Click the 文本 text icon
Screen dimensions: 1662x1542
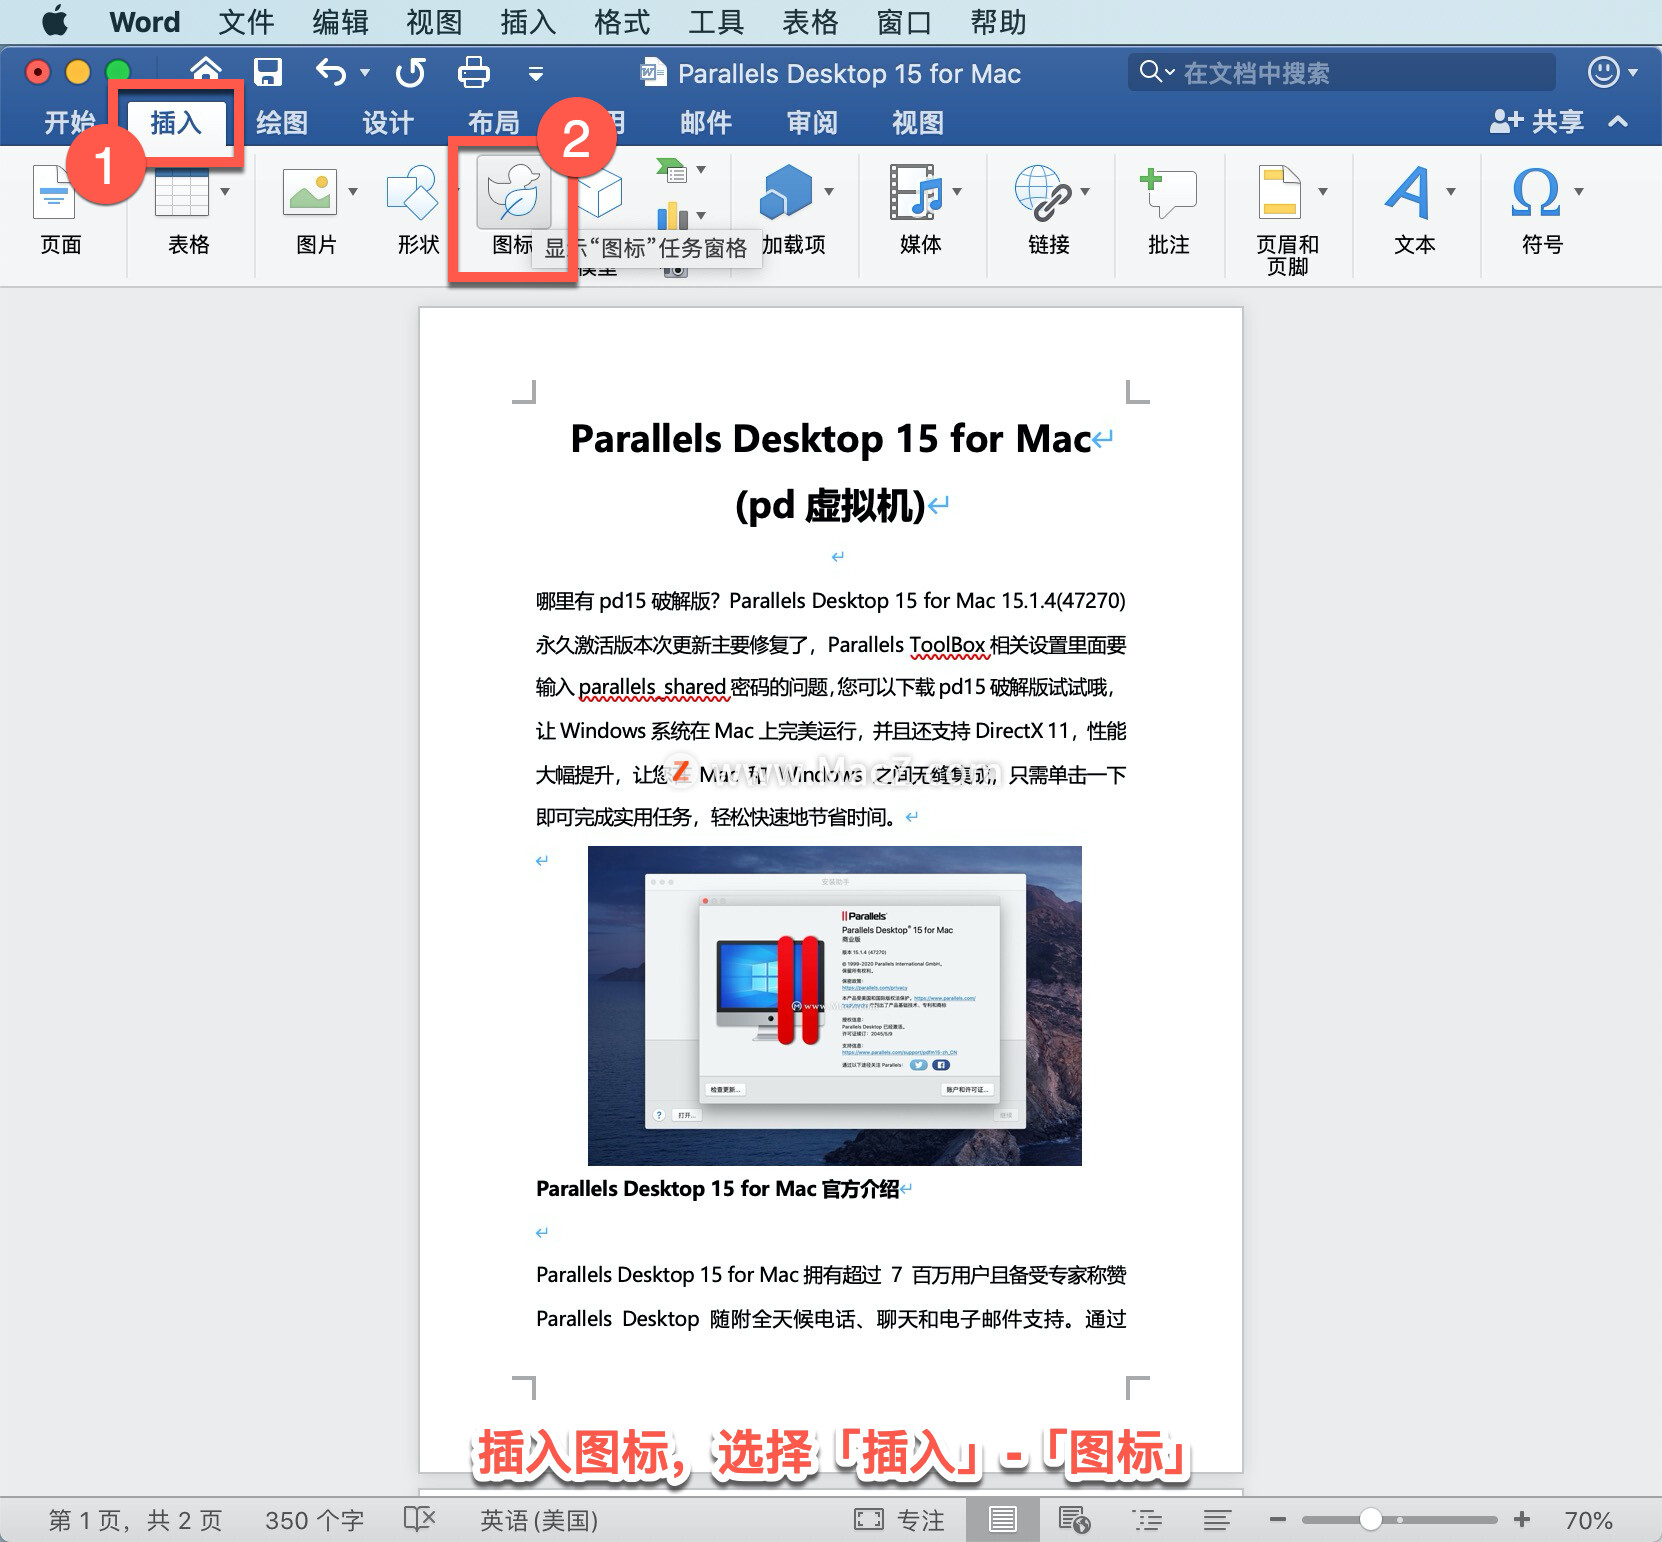(x=1409, y=191)
